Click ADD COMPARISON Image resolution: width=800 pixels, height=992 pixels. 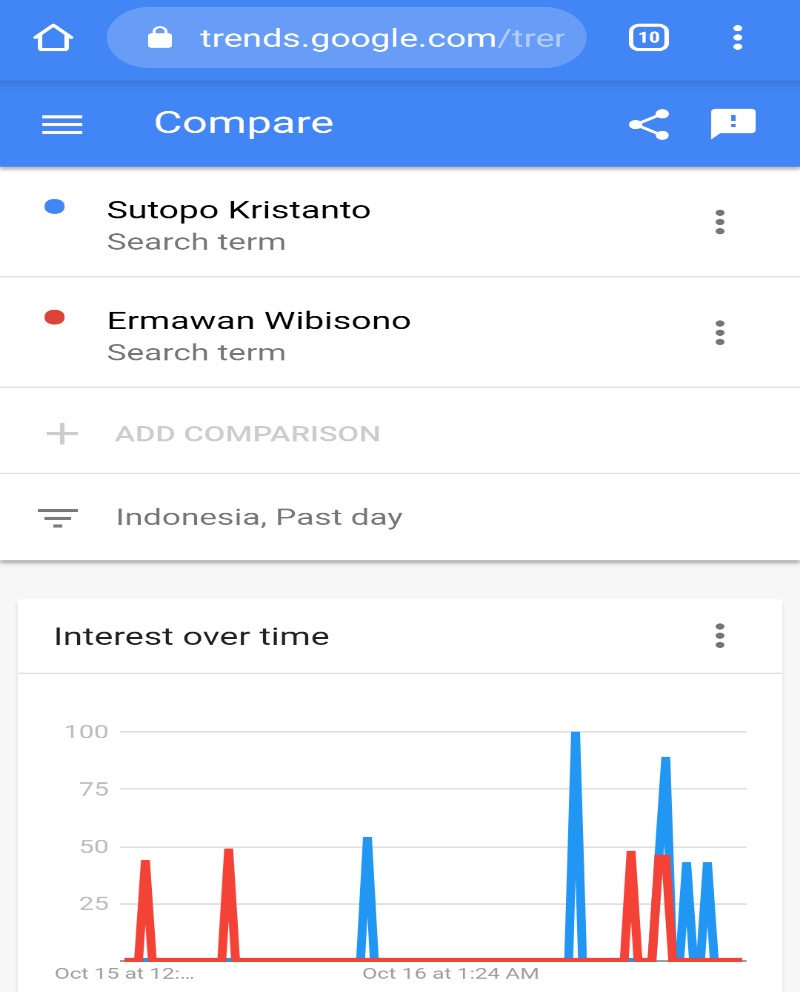tap(247, 434)
